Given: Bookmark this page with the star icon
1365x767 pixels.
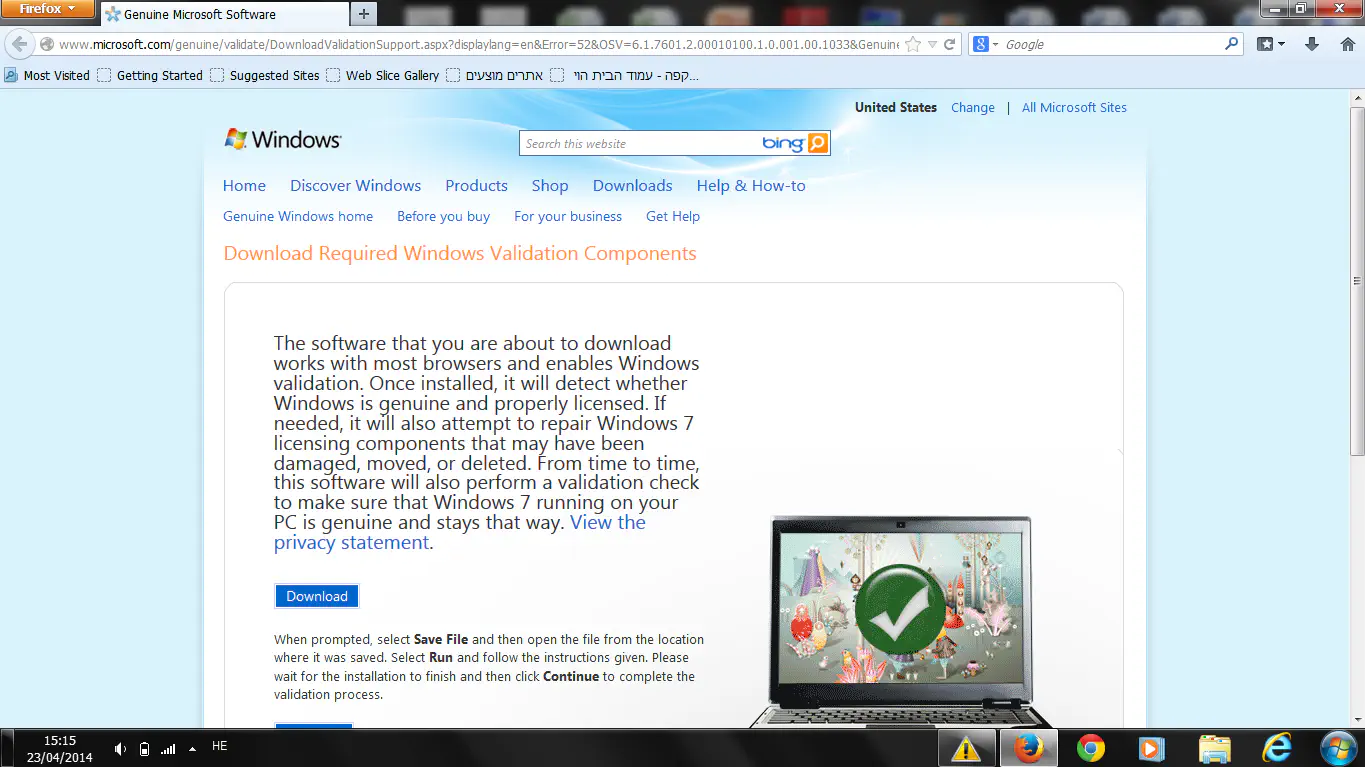Looking at the screenshot, I should (912, 45).
